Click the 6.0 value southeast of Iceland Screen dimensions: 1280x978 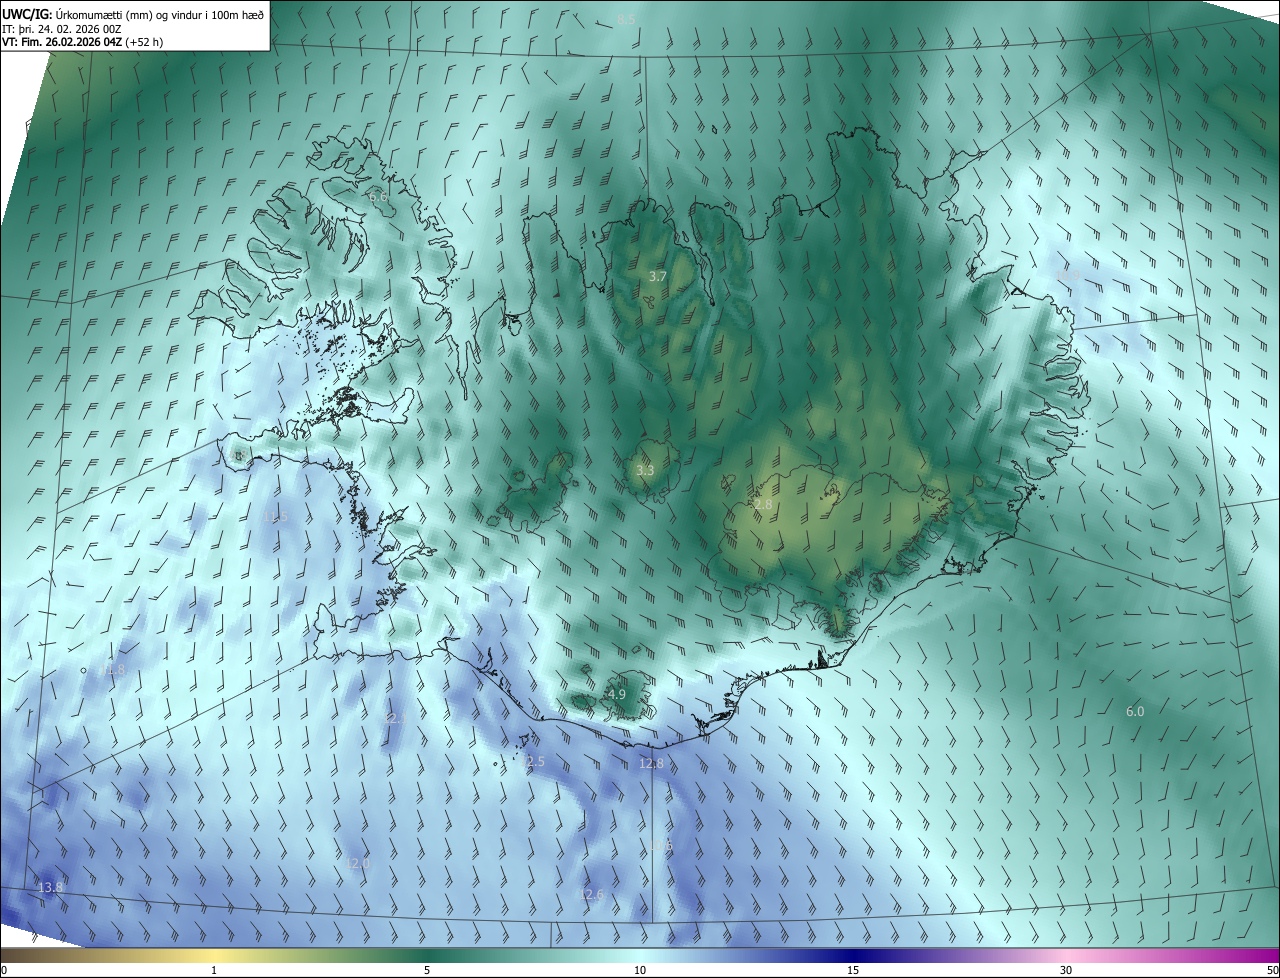click(1135, 711)
